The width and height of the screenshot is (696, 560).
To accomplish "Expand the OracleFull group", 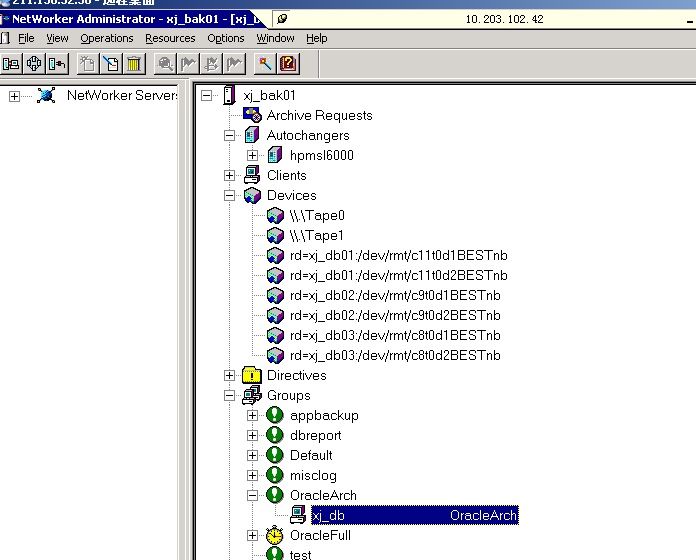I will 253,535.
